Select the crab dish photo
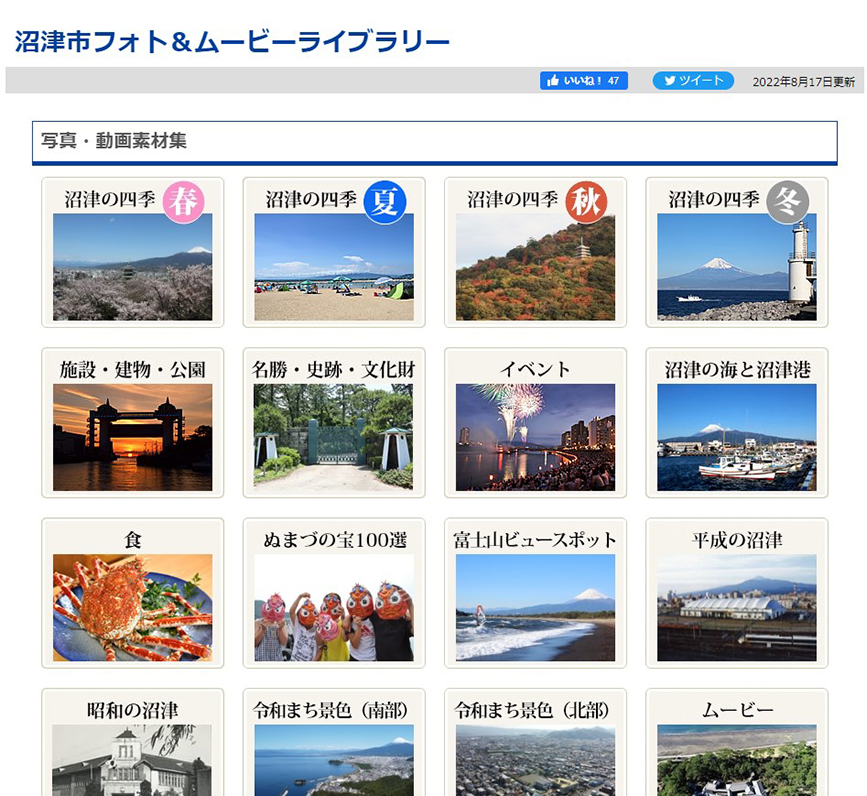This screenshot has width=867, height=796. (x=133, y=608)
